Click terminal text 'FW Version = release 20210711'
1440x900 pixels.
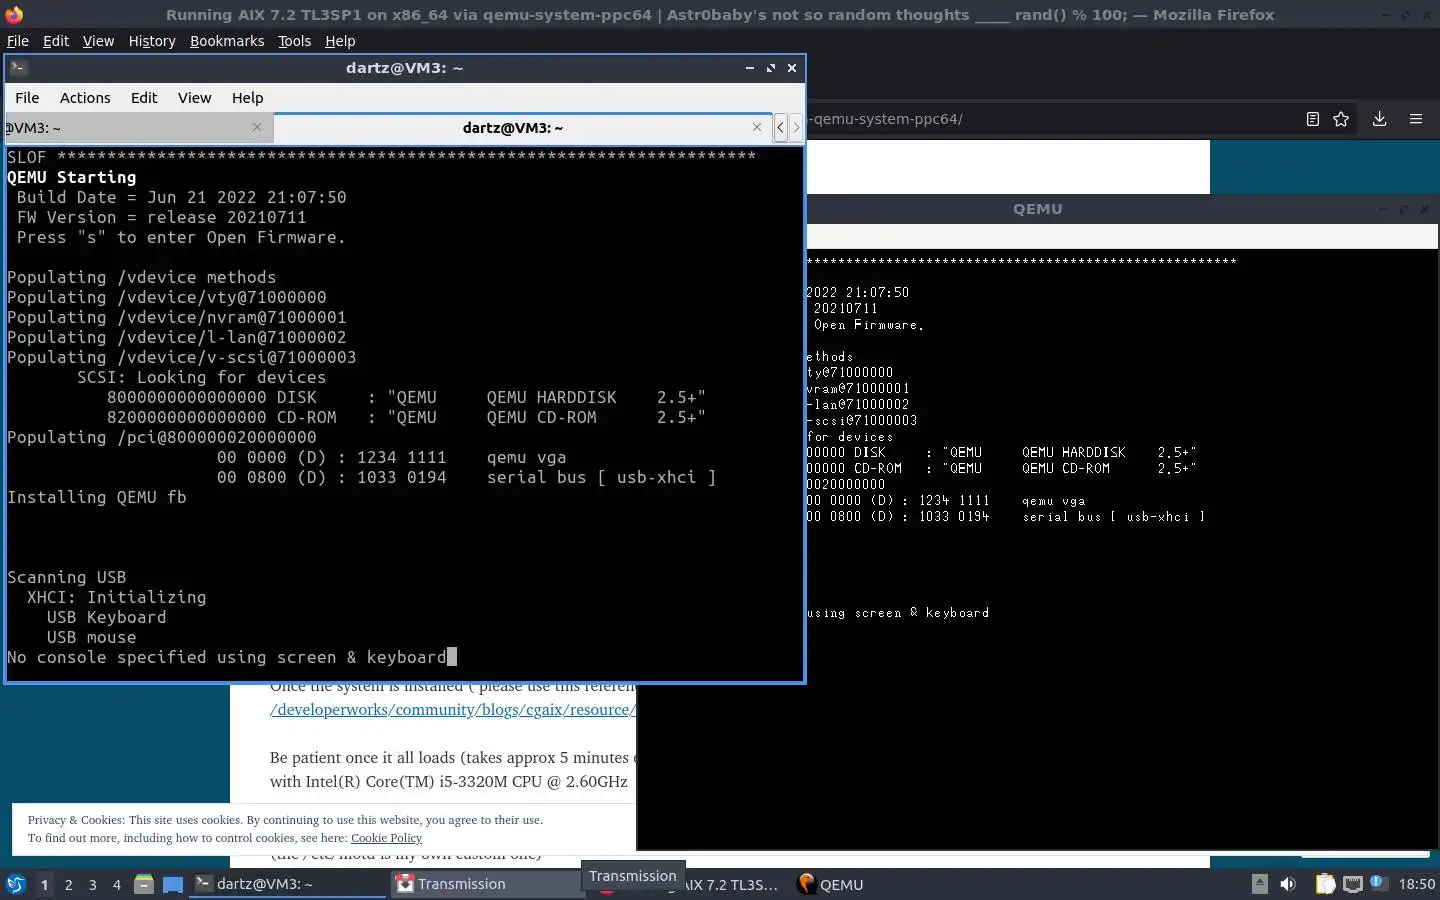tap(162, 217)
